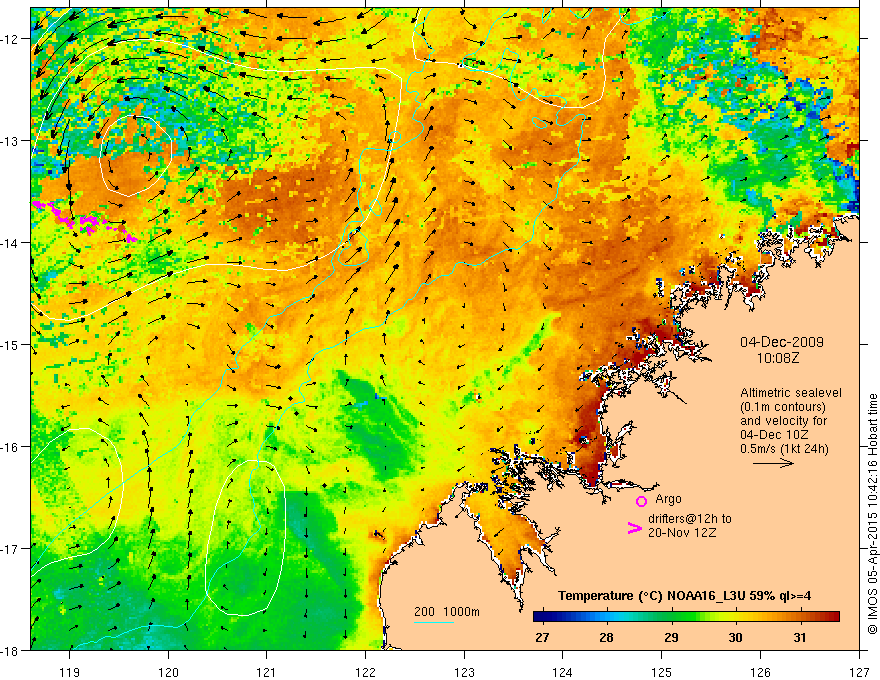Viewport: 880px width, 680px height.
Task: Click the temperature color bar scale
Action: point(686,617)
